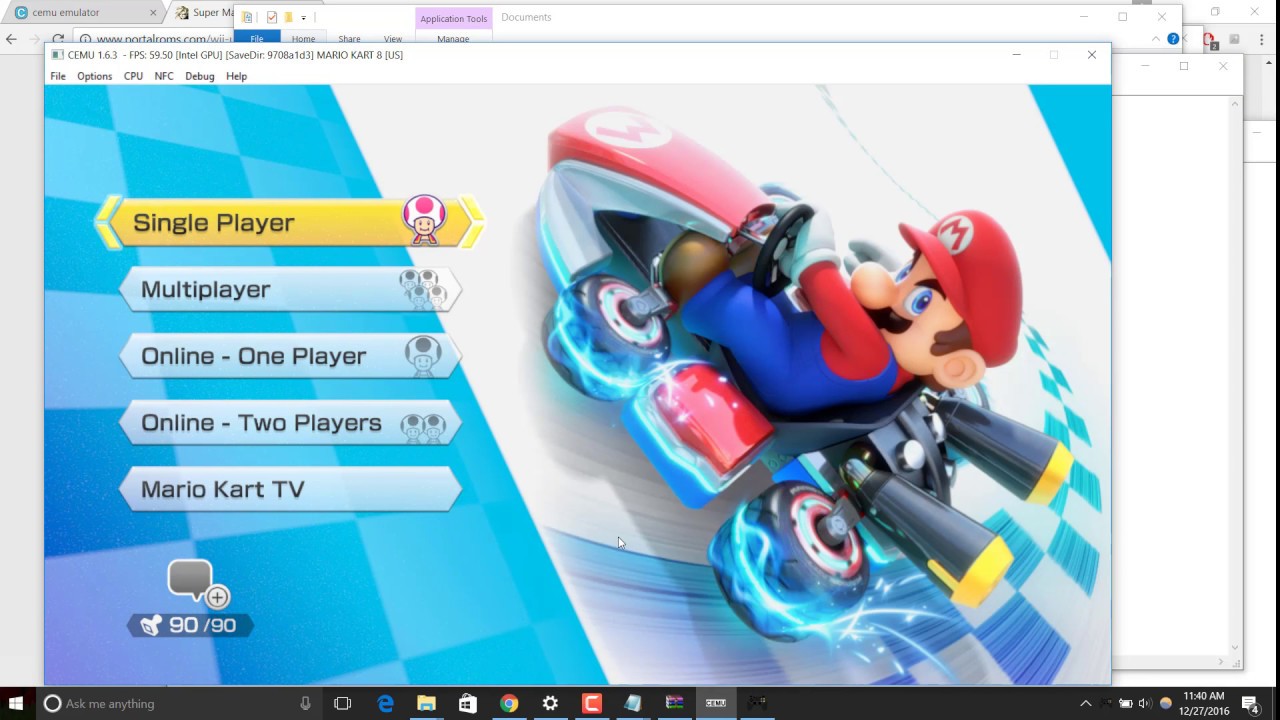Click the CEMU taskbar button

coord(716,703)
